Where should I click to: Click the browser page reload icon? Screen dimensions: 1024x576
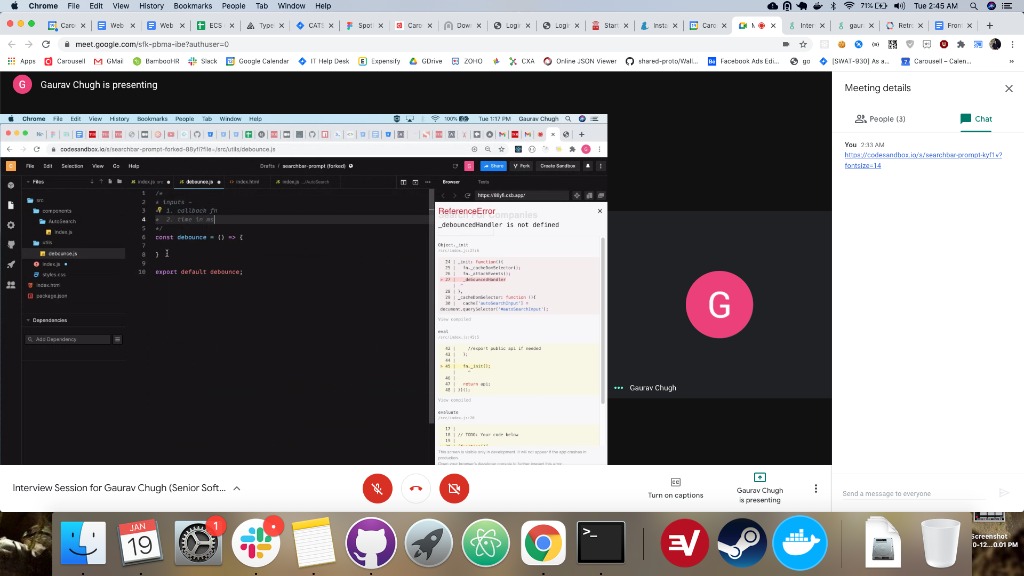pos(46,44)
